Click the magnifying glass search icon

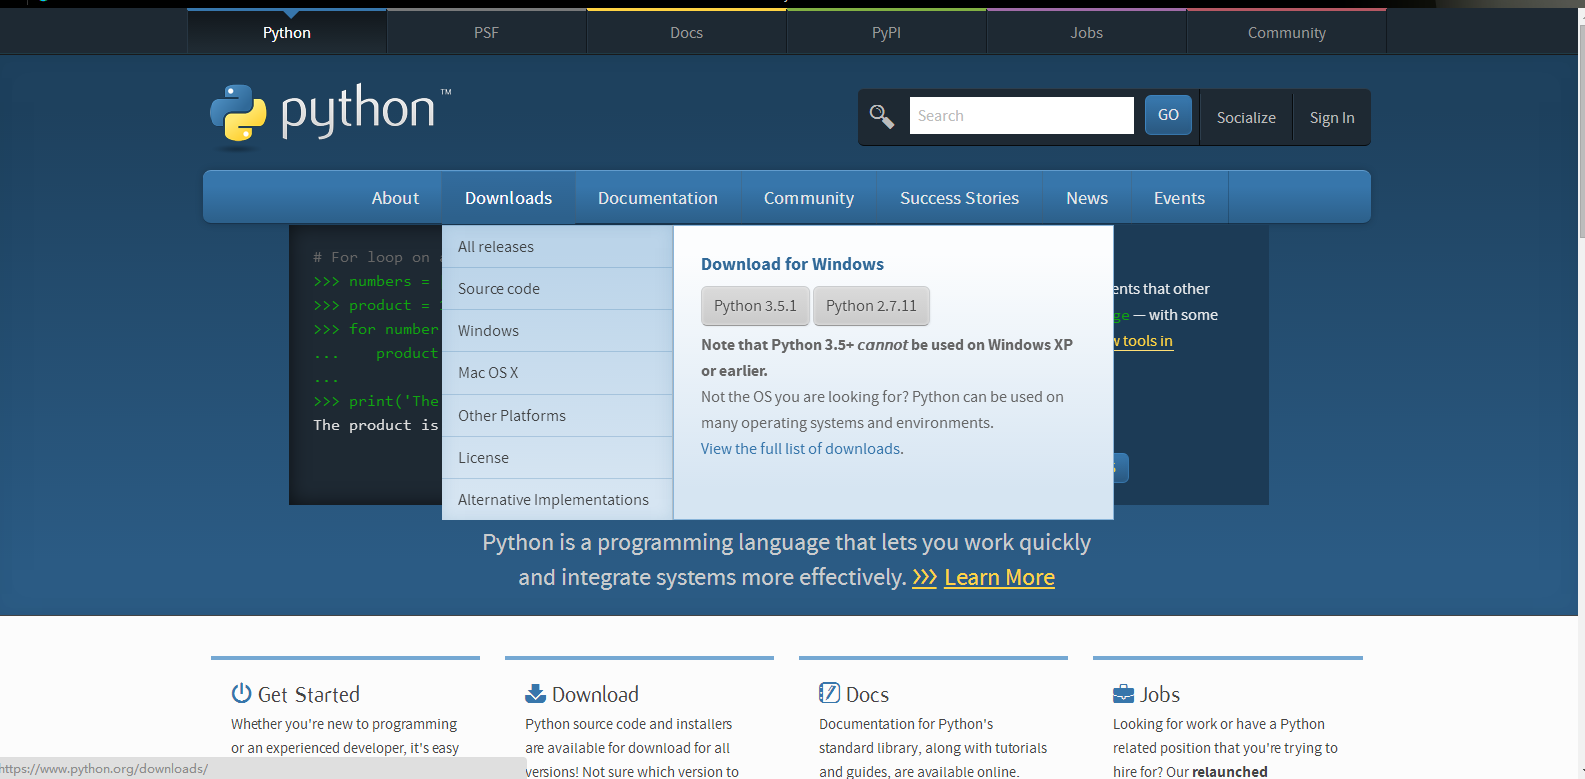click(x=882, y=116)
